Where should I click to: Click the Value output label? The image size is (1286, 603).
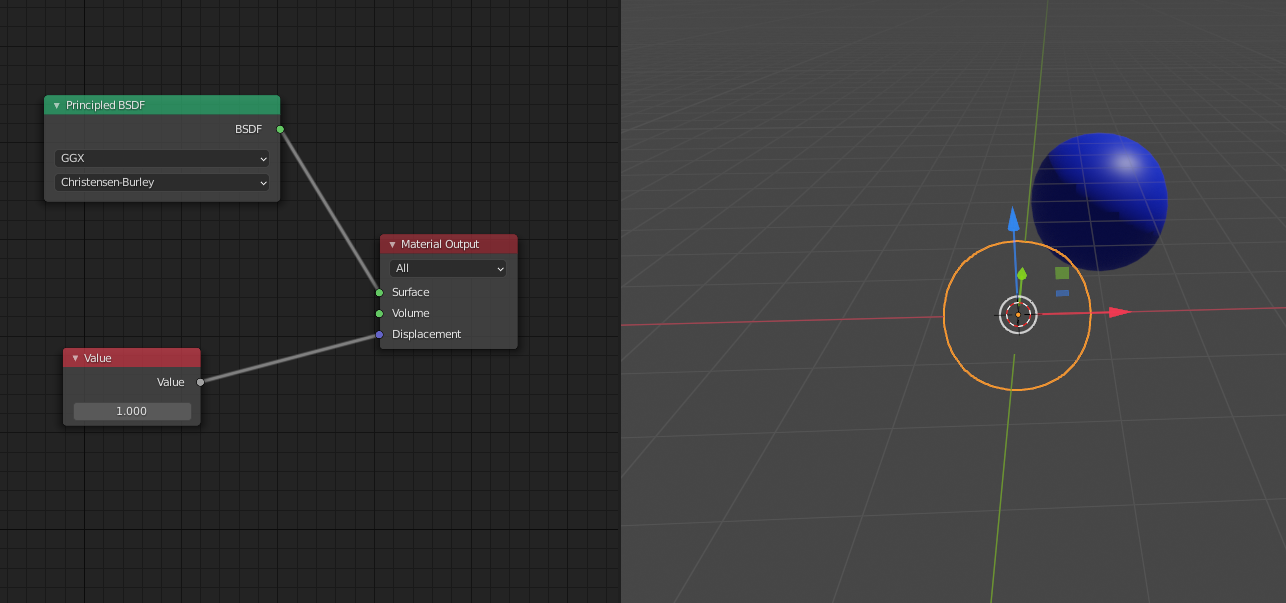[171, 382]
